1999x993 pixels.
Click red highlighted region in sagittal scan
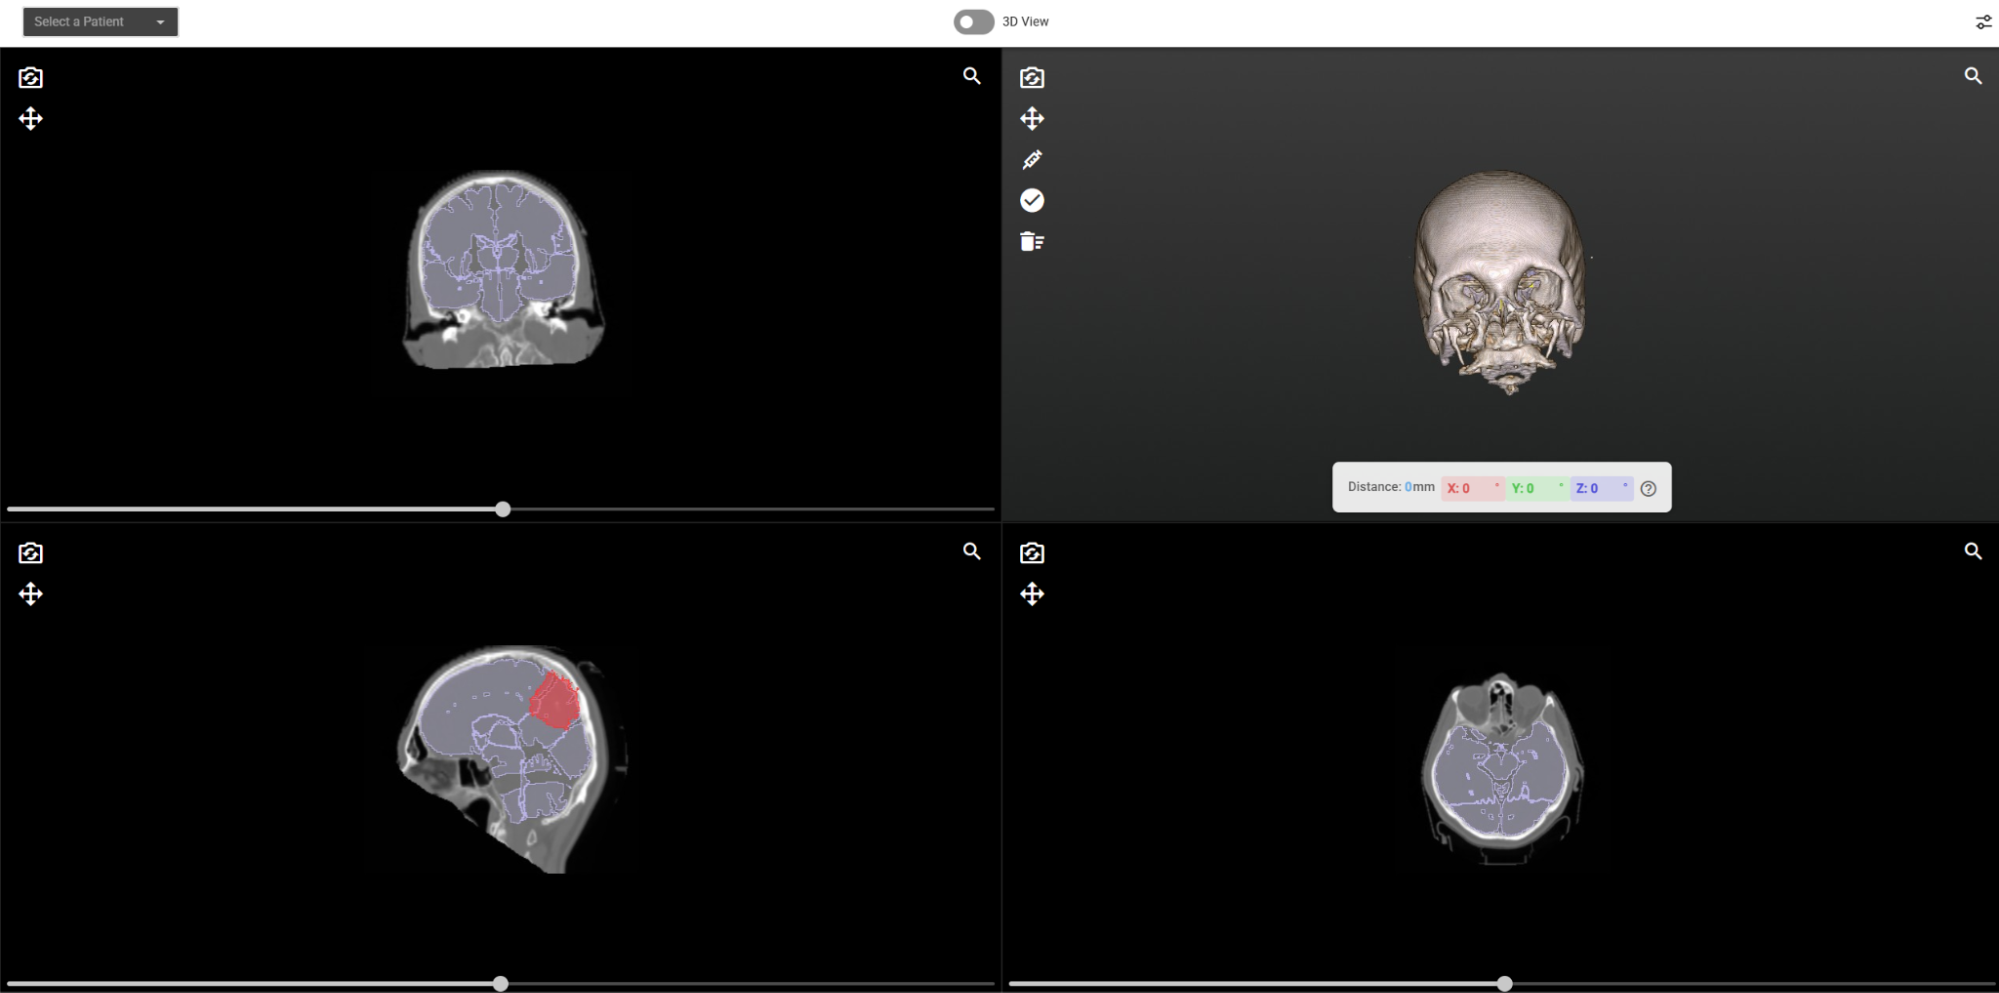[x=555, y=702]
